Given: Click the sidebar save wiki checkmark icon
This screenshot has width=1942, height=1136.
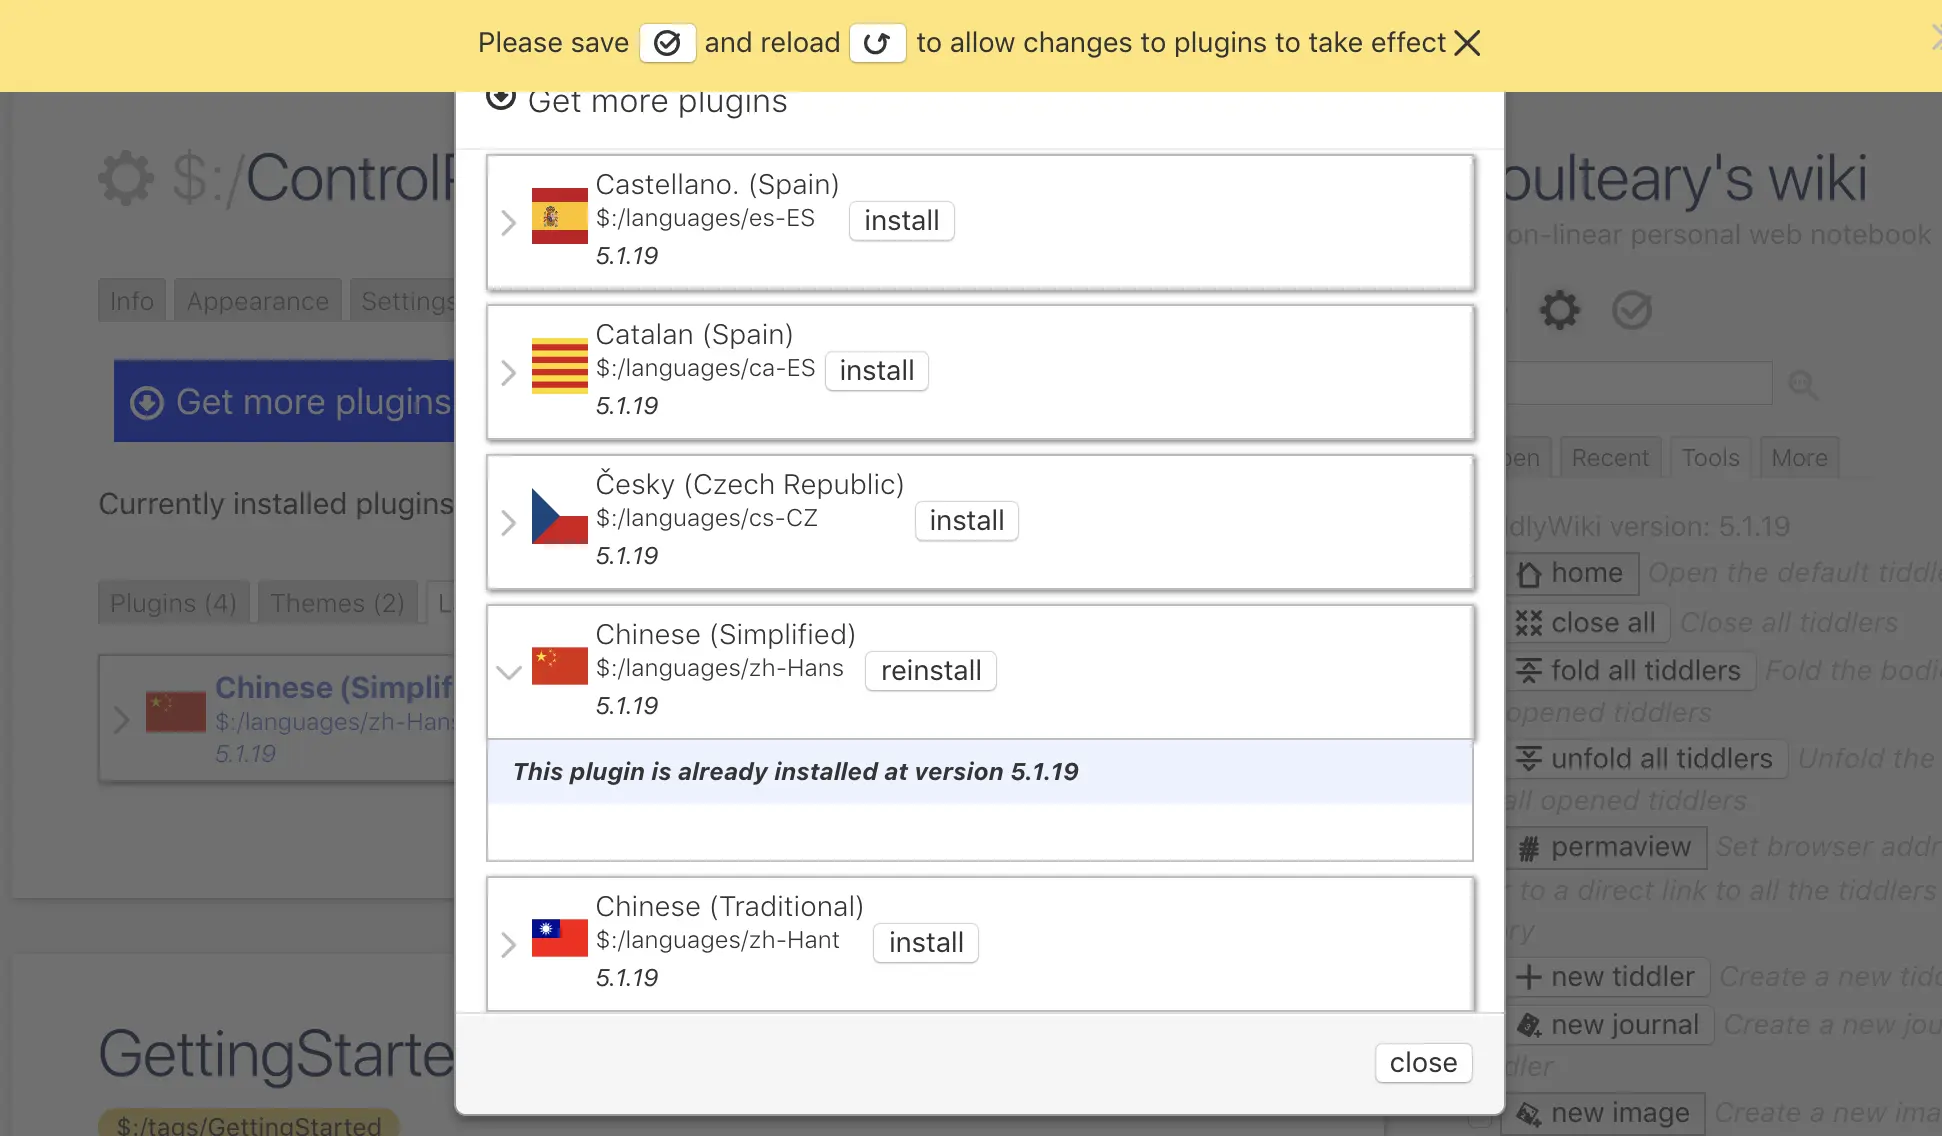Looking at the screenshot, I should pos(1632,310).
